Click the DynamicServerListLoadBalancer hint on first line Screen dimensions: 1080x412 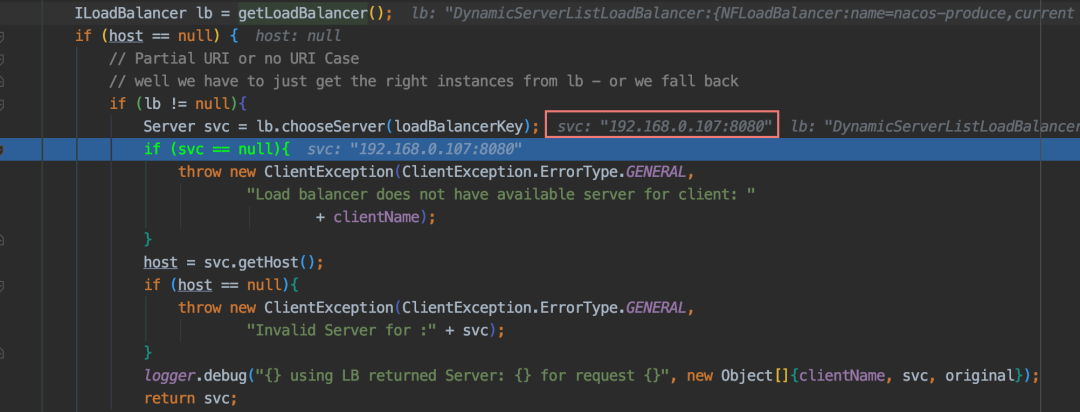[x=746, y=13]
